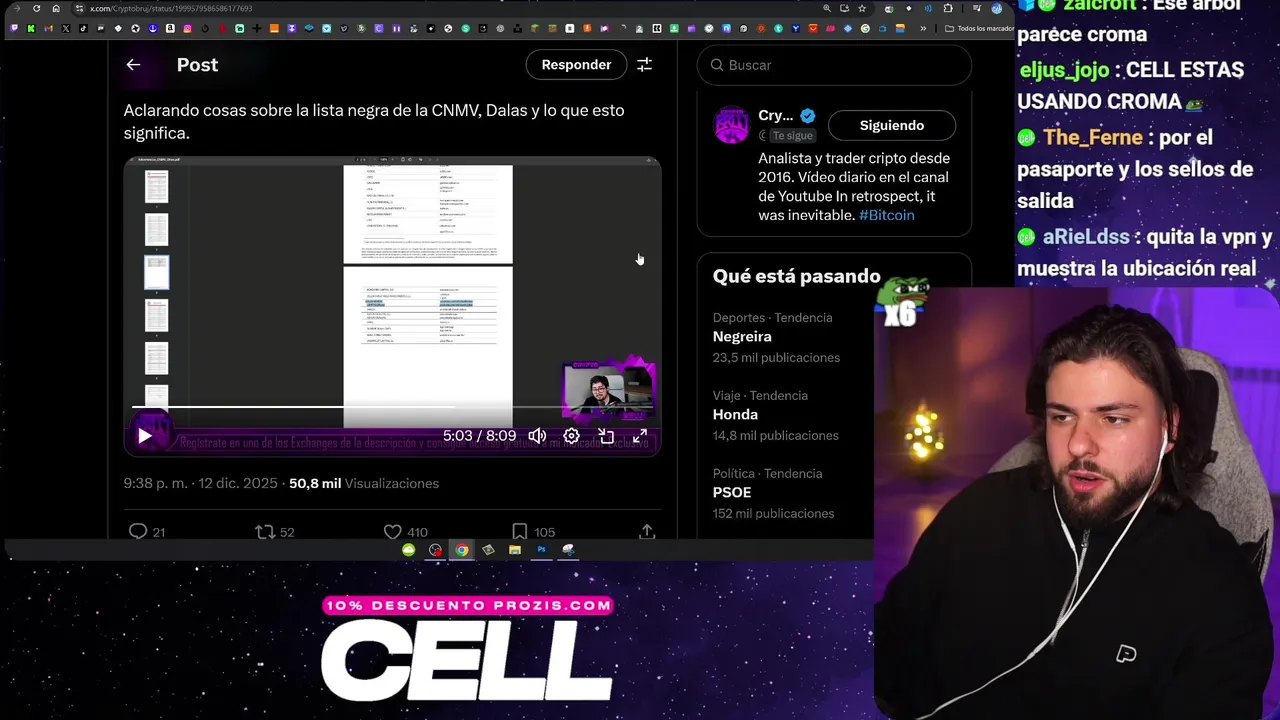This screenshot has width=1280, height=720.
Task: Click the post text about CNMV
Action: click(374, 121)
